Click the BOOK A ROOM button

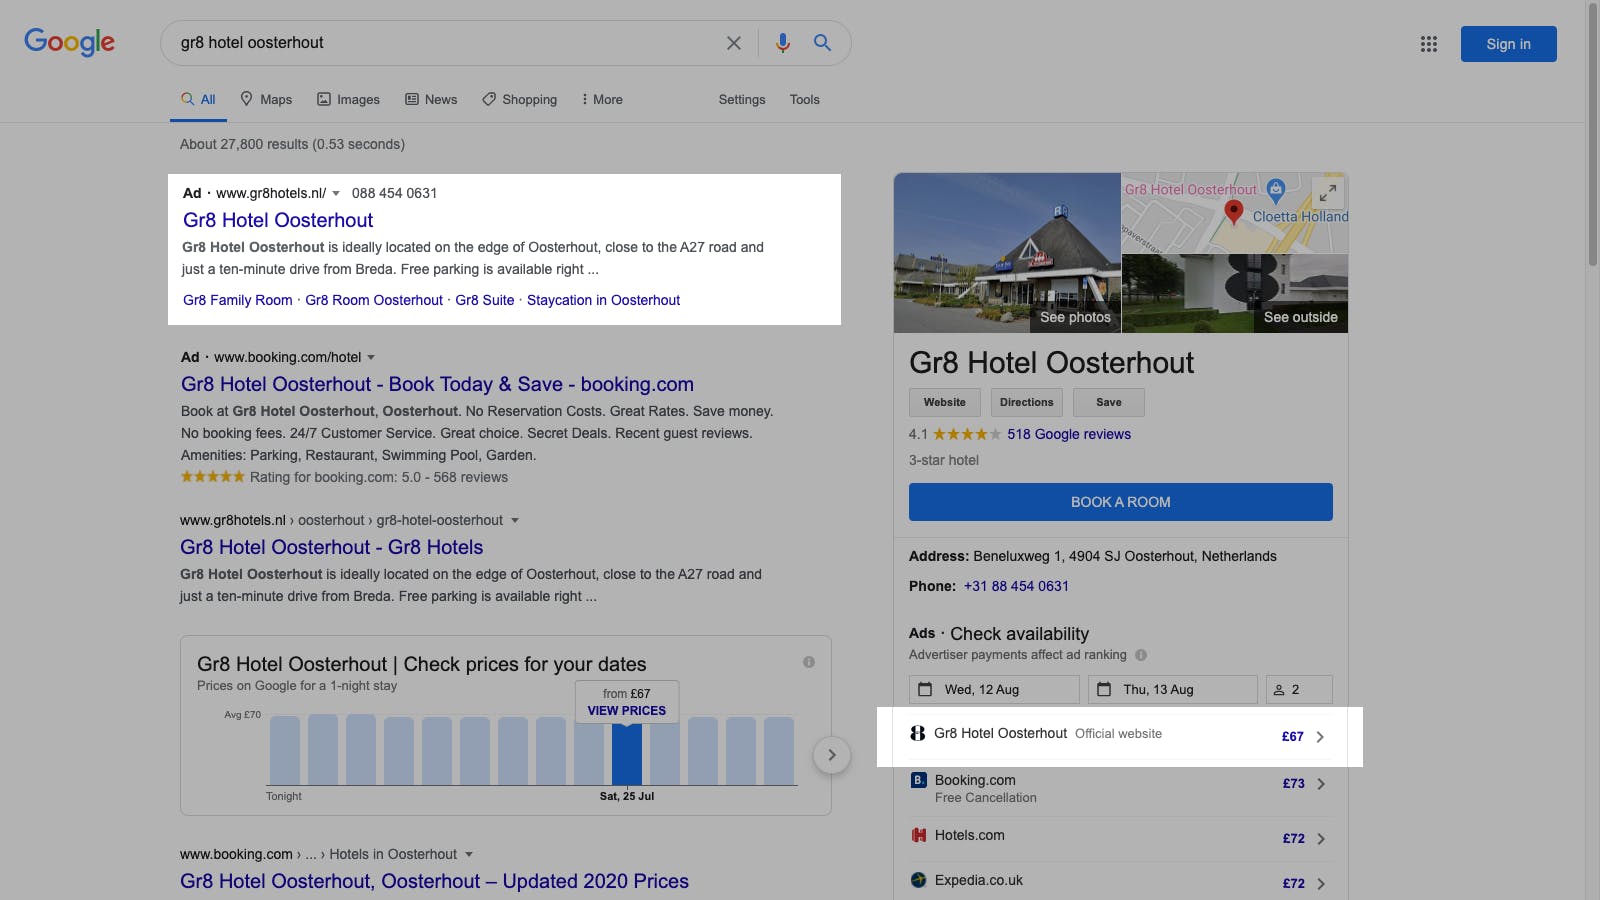coord(1121,502)
